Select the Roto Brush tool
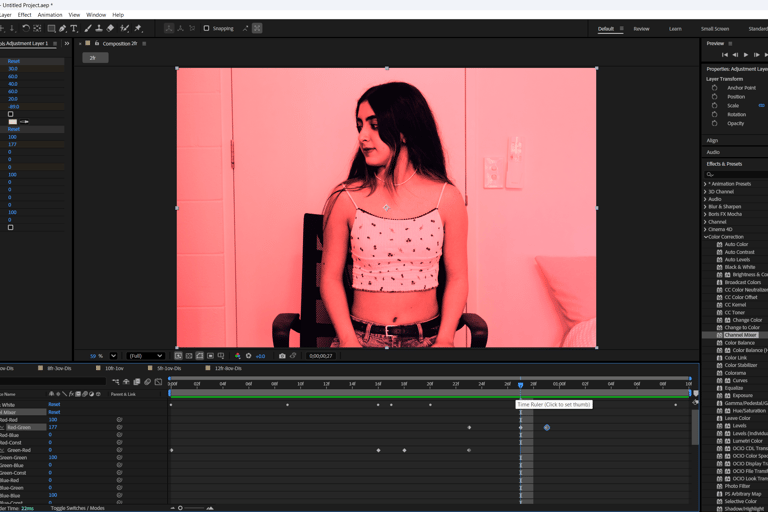Screen dimensions: 768x512 [x=124, y=28]
